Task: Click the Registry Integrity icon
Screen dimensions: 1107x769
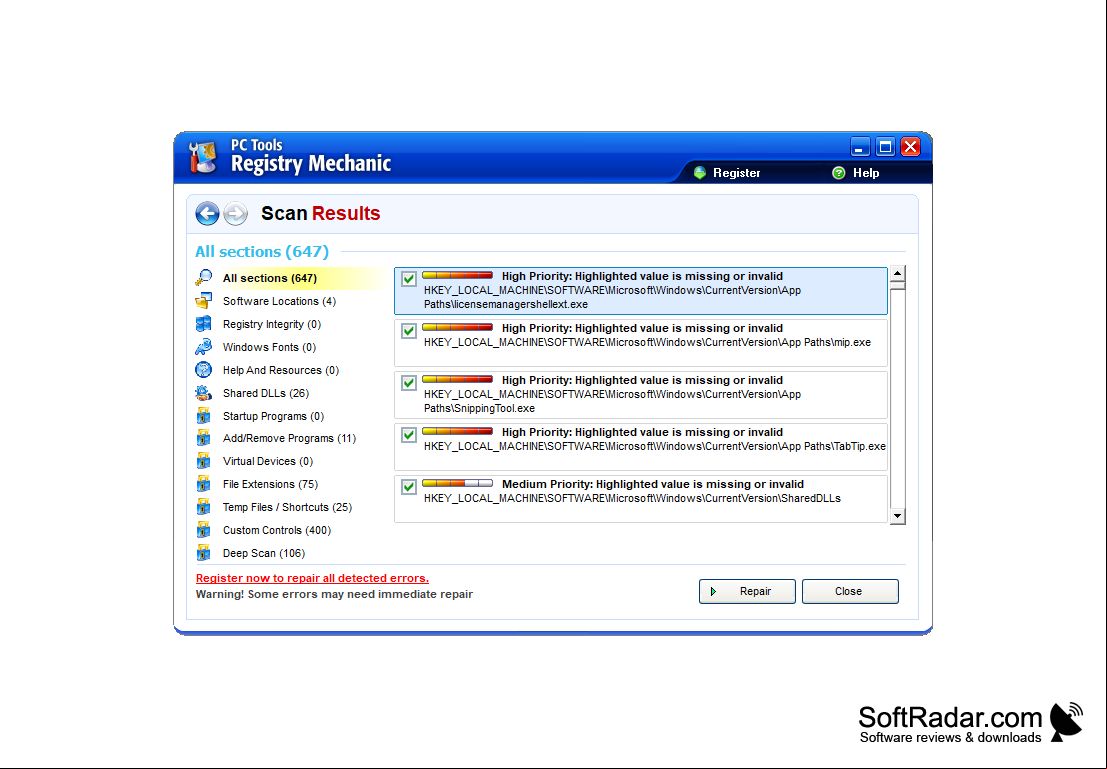Action: point(203,324)
